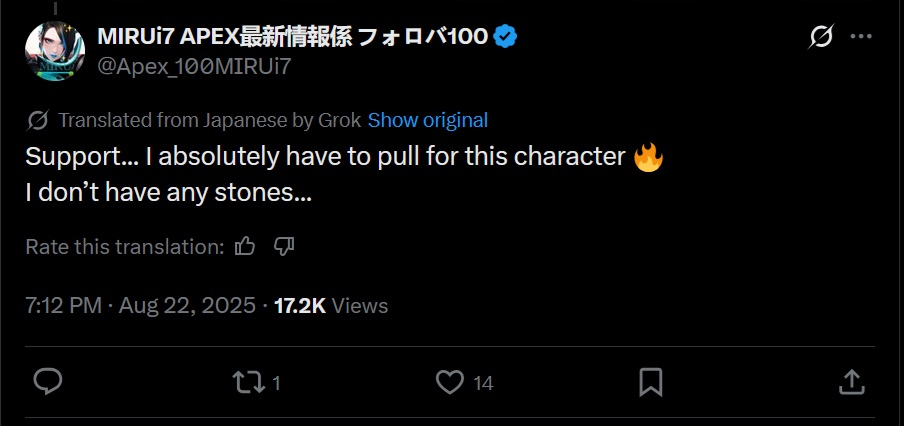
Task: Rate translation with thumbs down
Action: pyautogui.click(x=284, y=247)
